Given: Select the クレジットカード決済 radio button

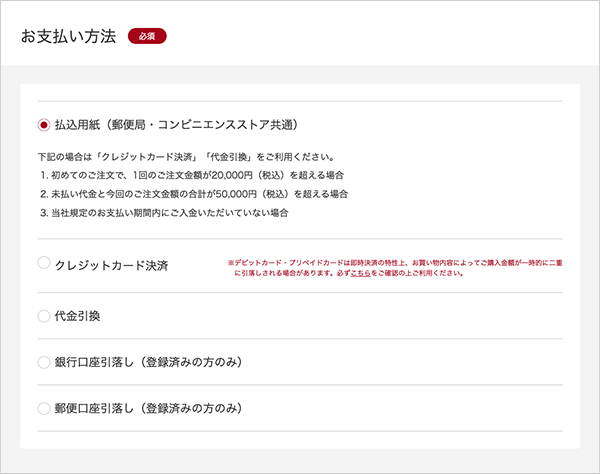Looking at the screenshot, I should coord(43,264).
